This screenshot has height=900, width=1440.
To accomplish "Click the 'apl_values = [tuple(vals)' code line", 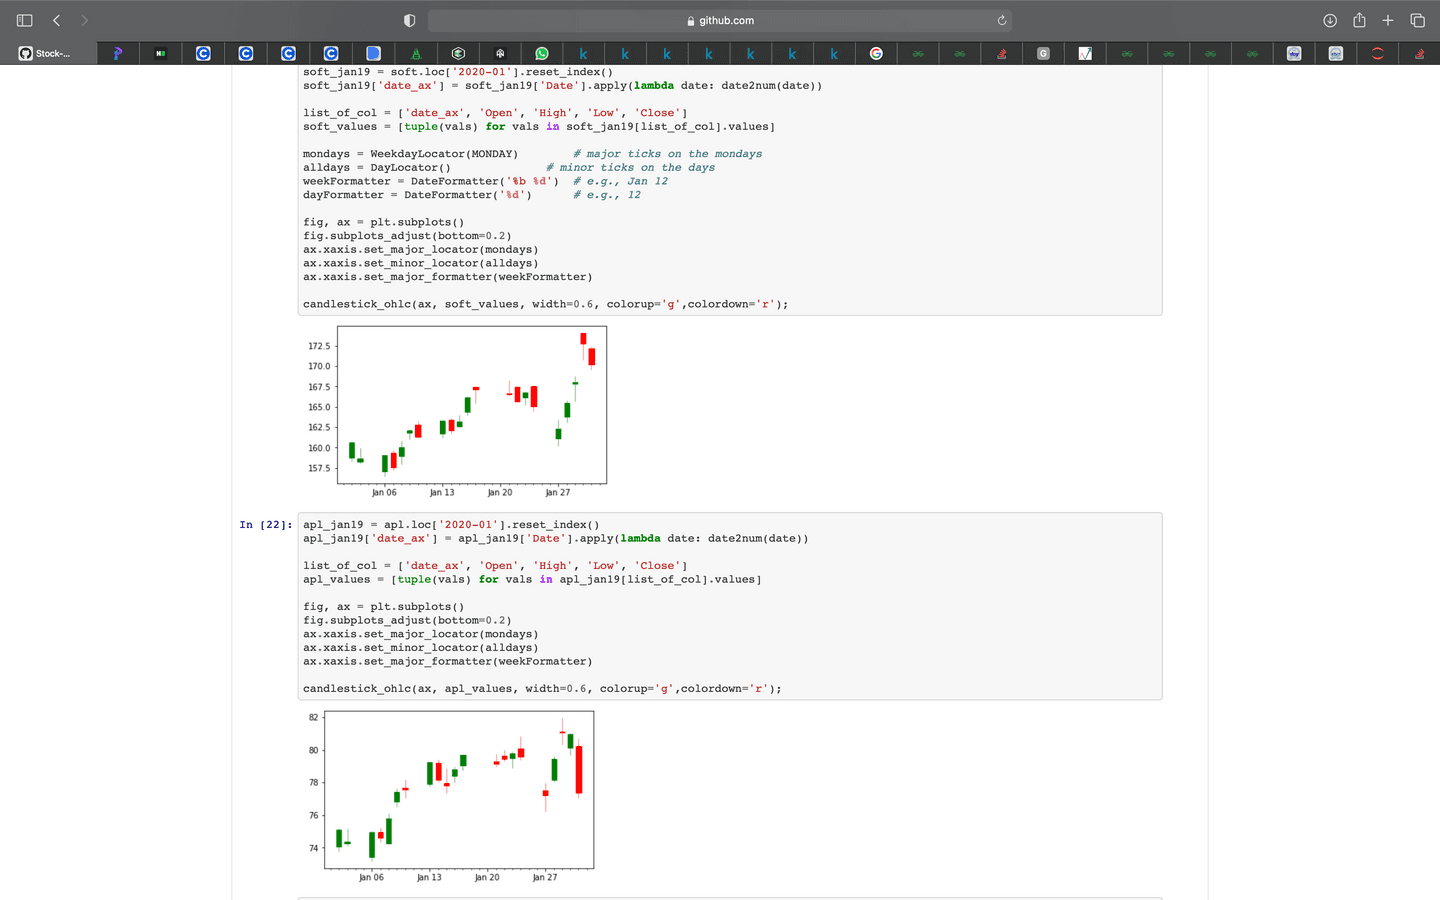I will click(532, 580).
